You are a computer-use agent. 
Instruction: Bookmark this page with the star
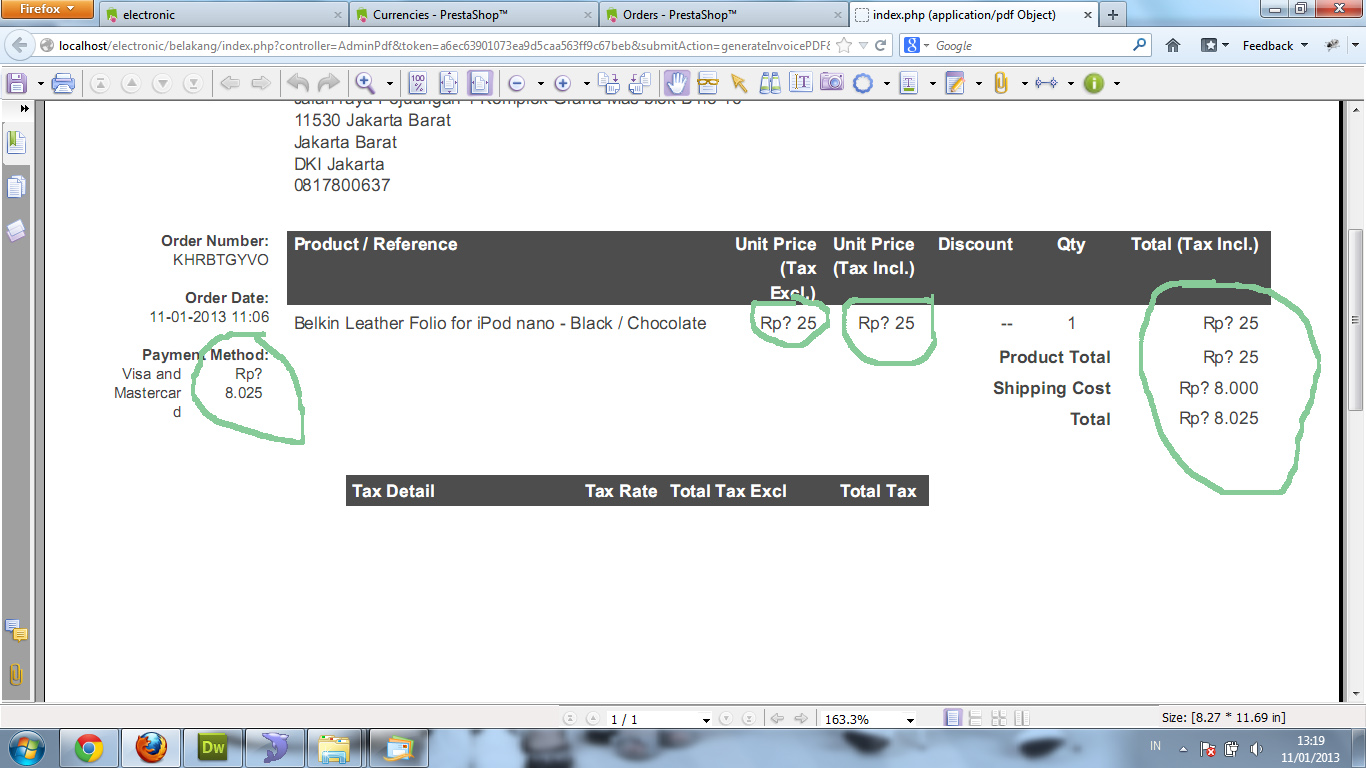tap(846, 45)
